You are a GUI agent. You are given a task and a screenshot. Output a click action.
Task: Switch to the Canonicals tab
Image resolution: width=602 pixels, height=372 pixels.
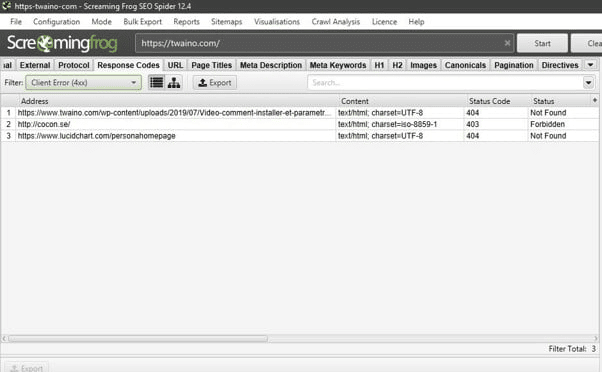tap(465, 65)
